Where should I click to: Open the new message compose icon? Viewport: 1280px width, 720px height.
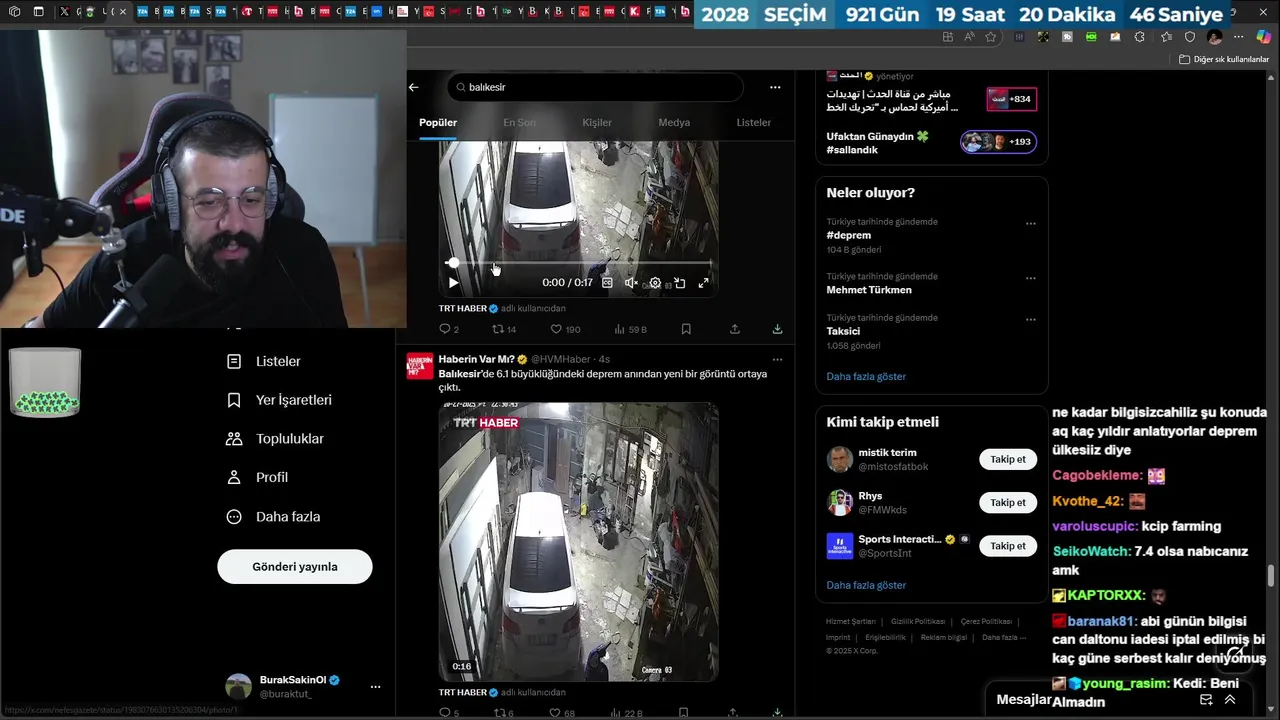[x=1206, y=700]
